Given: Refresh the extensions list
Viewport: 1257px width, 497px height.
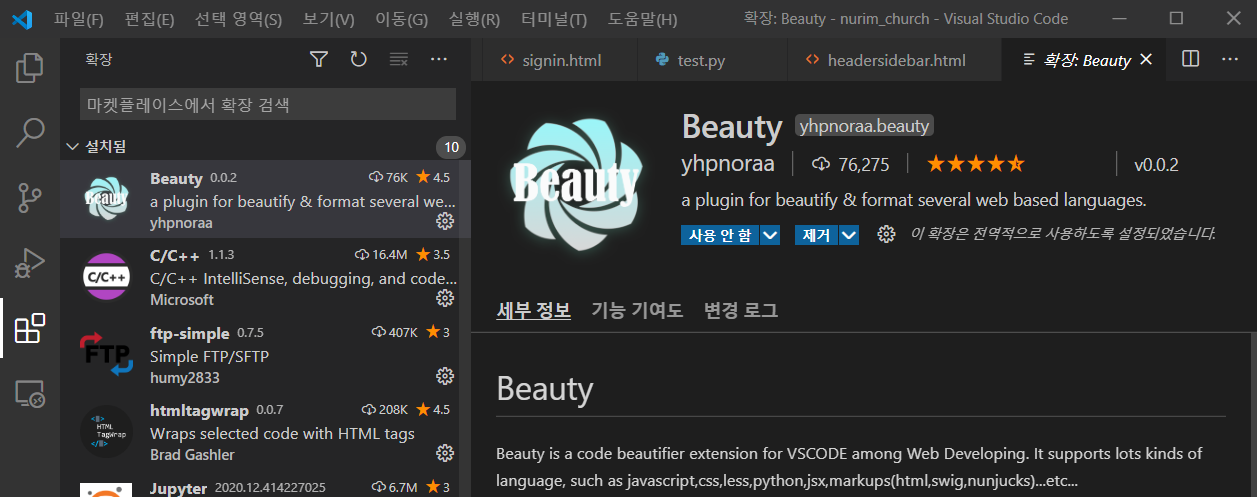Looking at the screenshot, I should pos(359,60).
